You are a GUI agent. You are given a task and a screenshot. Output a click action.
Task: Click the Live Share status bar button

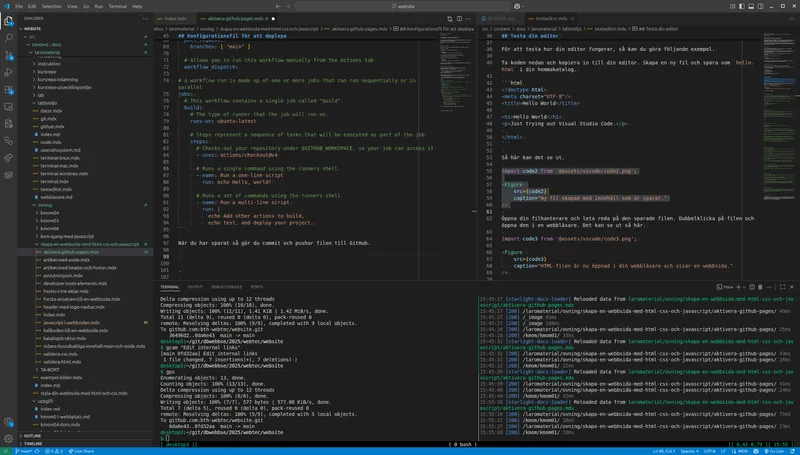click(81, 451)
